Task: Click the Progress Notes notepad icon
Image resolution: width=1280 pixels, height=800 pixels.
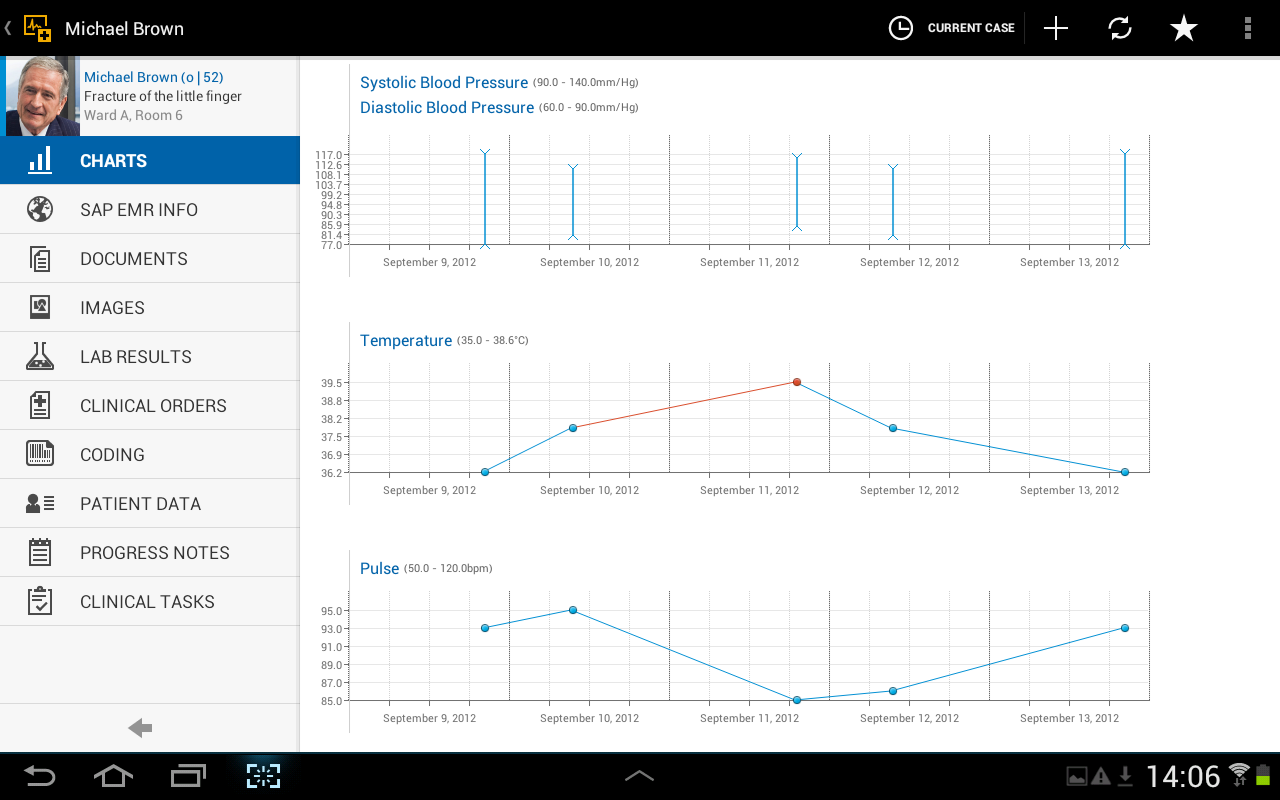Action: pyautogui.click(x=40, y=552)
